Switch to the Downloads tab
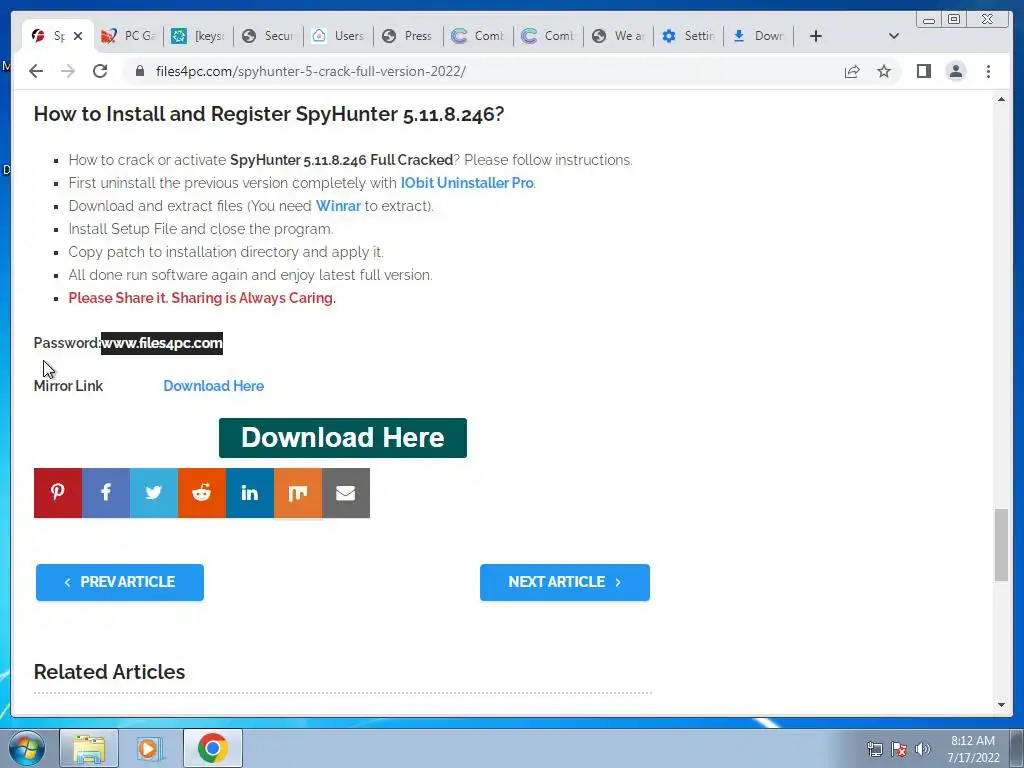This screenshot has height=768, width=1024. 759,36
